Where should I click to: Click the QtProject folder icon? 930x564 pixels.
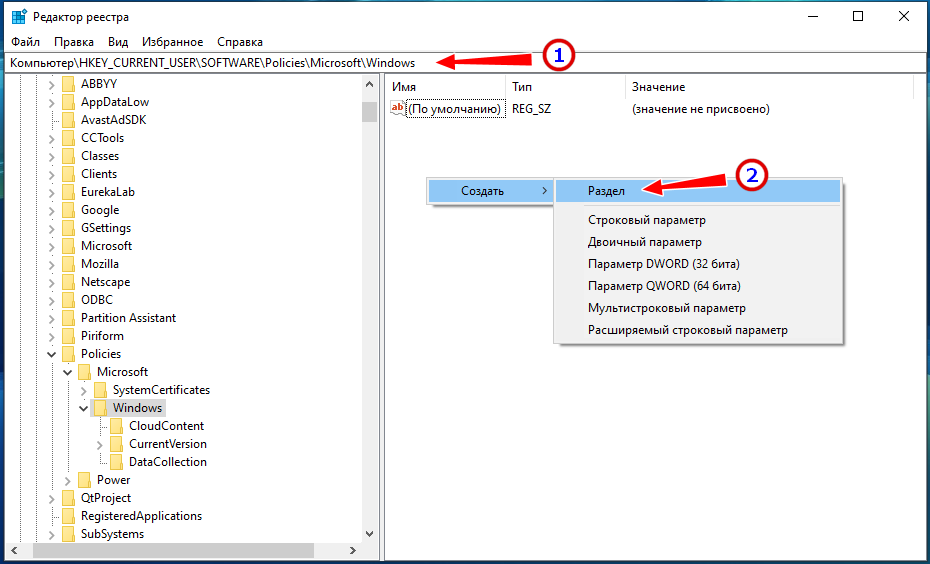tap(68, 498)
